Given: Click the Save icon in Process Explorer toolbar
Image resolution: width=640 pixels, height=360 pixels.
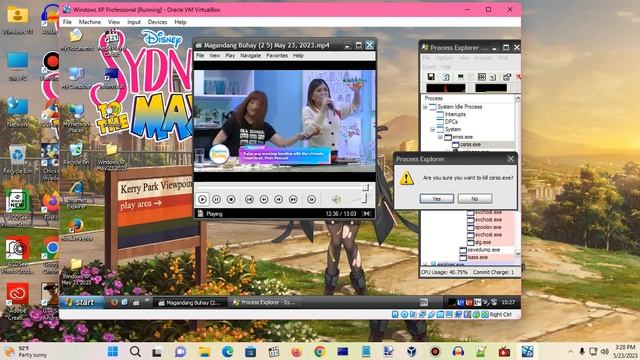Looking at the screenshot, I should pyautogui.click(x=431, y=77).
